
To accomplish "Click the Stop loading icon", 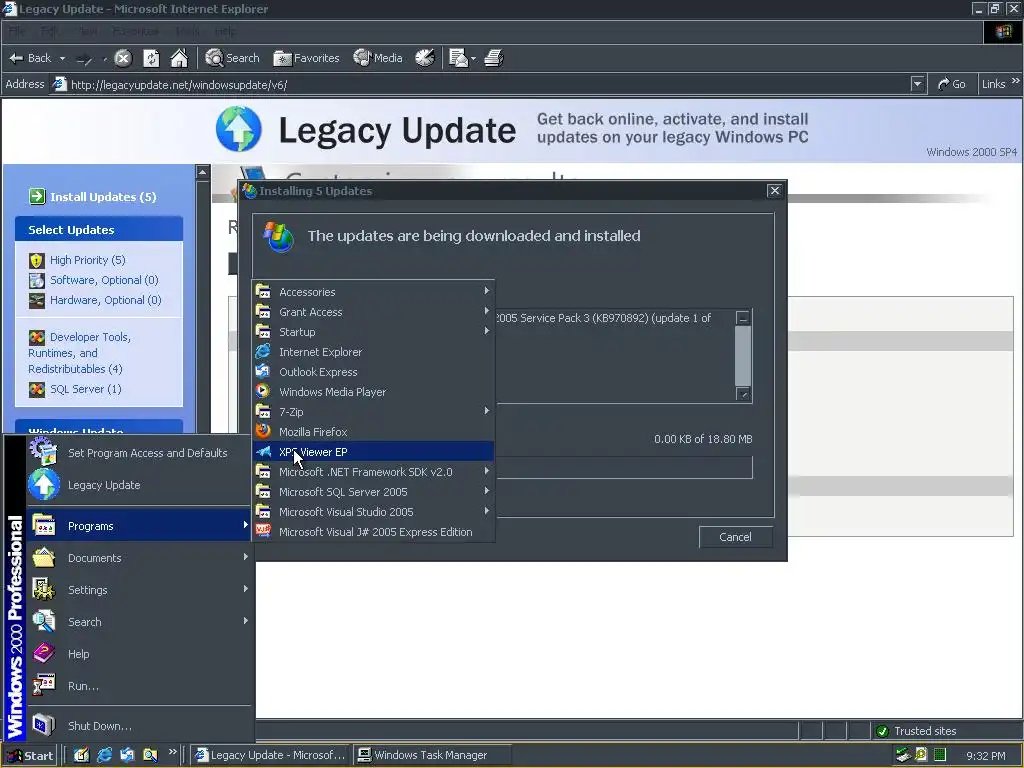I will (x=123, y=58).
